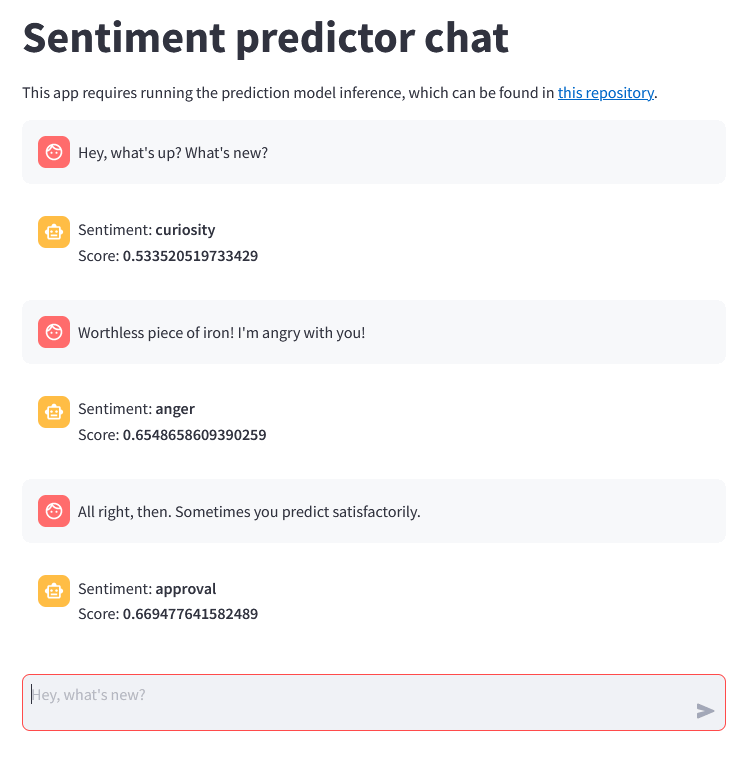Click robot avatar next to curiosity sentiment
Screen dimensions: 749x757
54,231
